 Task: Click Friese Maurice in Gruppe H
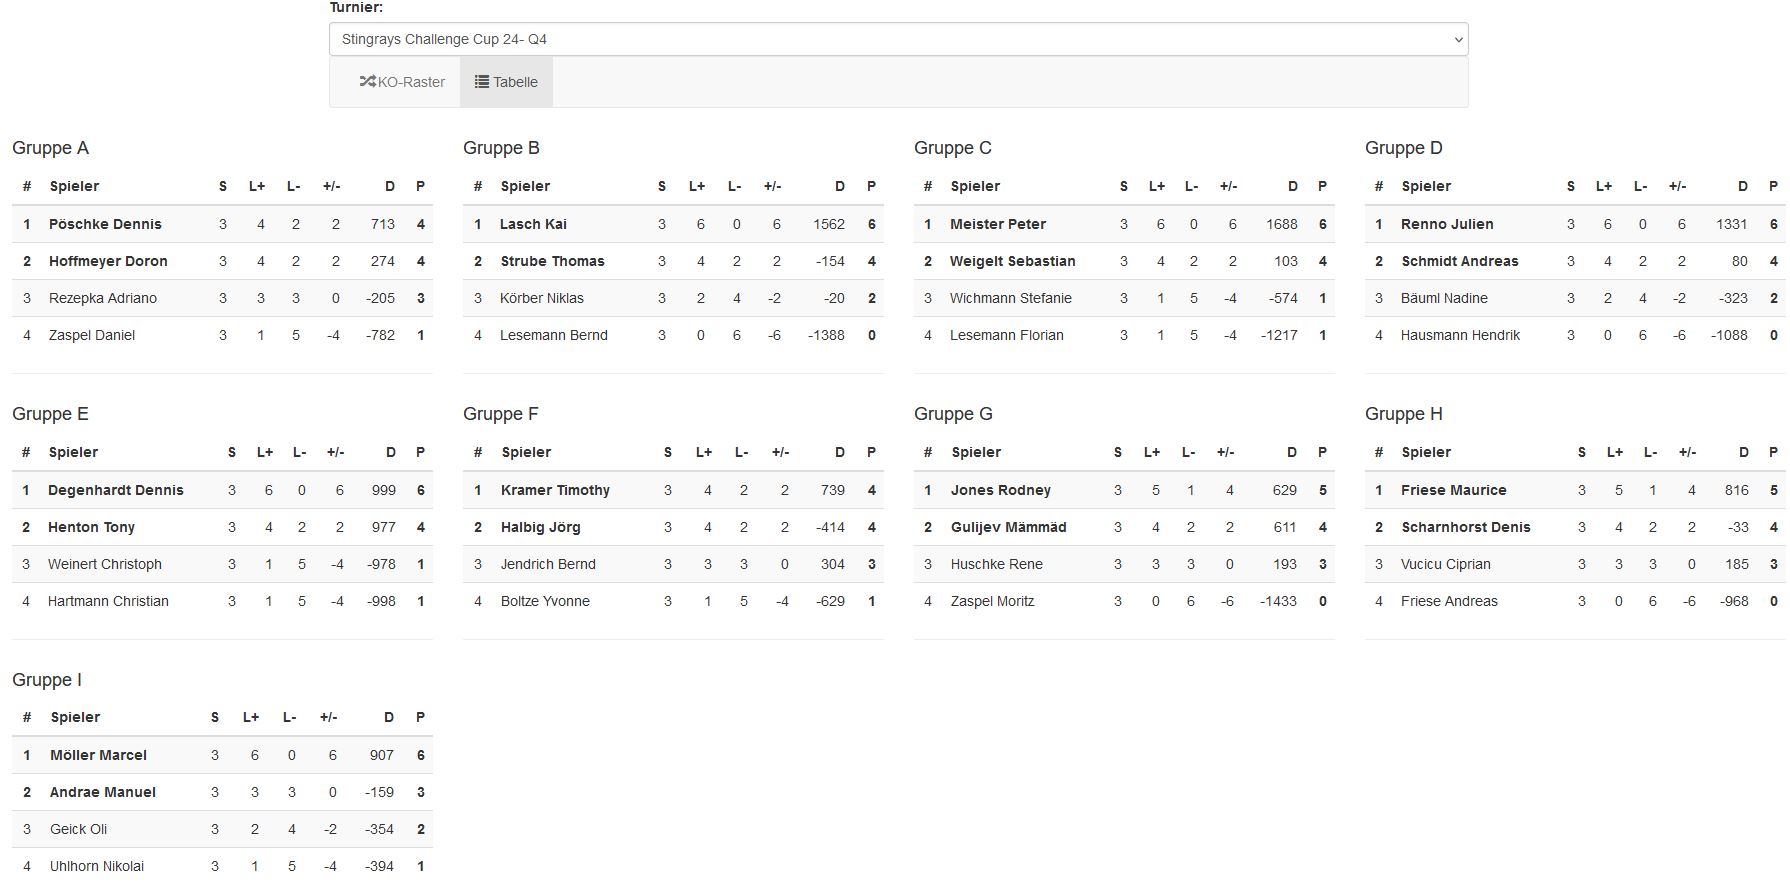pos(1454,490)
